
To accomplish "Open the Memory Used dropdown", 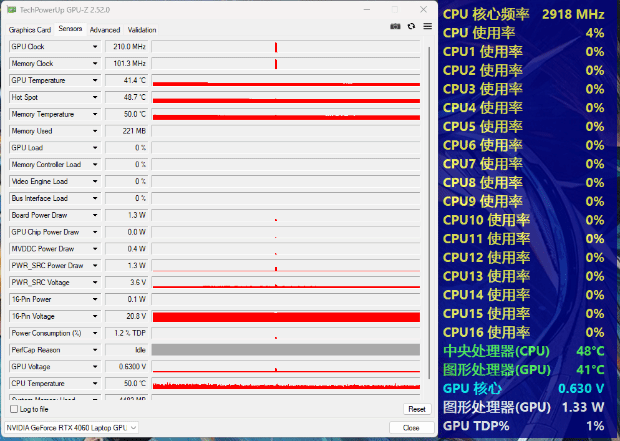I will click(x=95, y=131).
